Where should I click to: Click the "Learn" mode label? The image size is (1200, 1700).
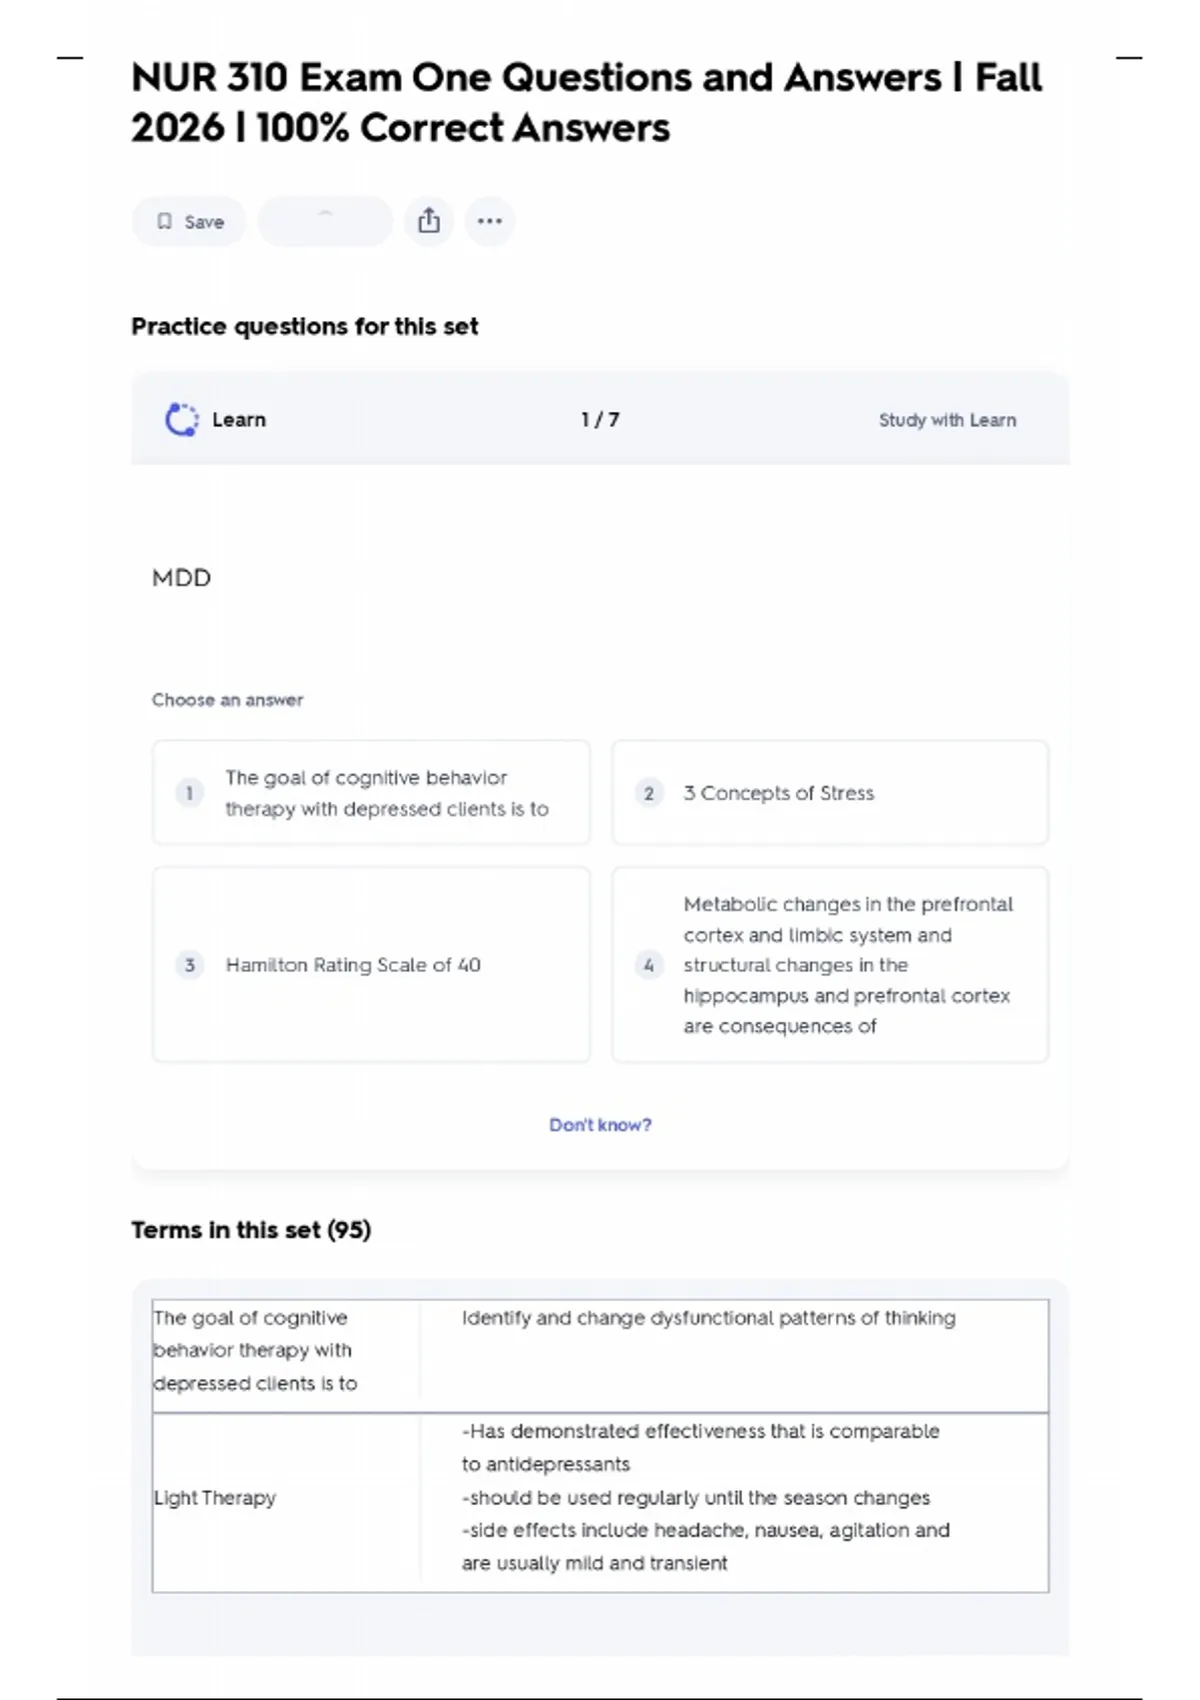pos(239,420)
